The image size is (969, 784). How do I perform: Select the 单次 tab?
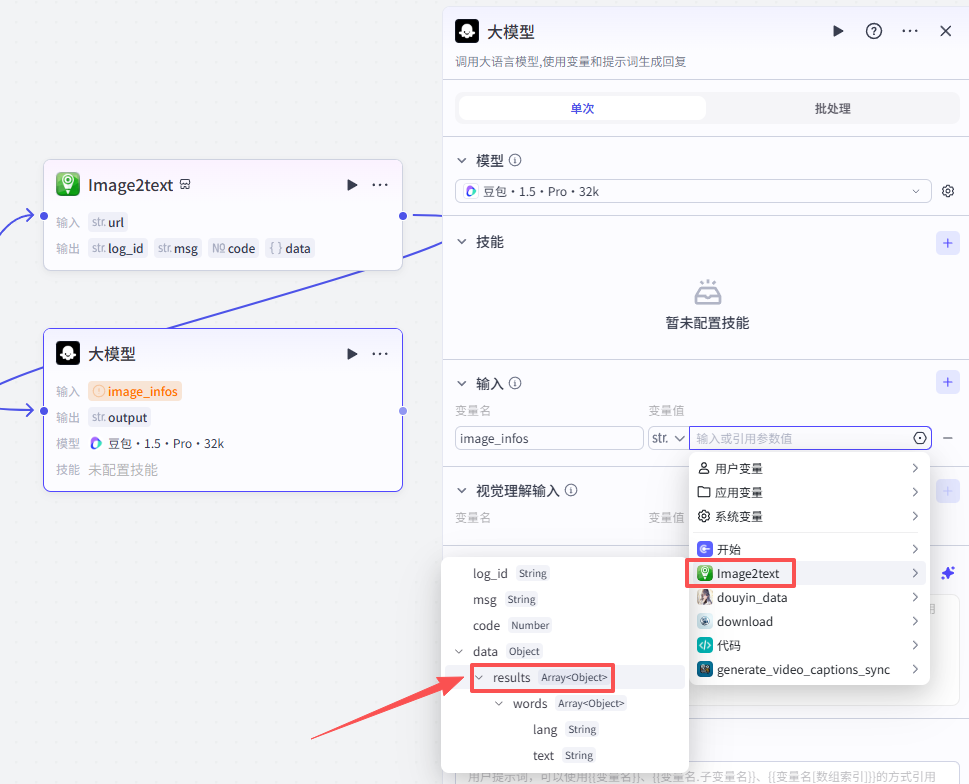[582, 108]
